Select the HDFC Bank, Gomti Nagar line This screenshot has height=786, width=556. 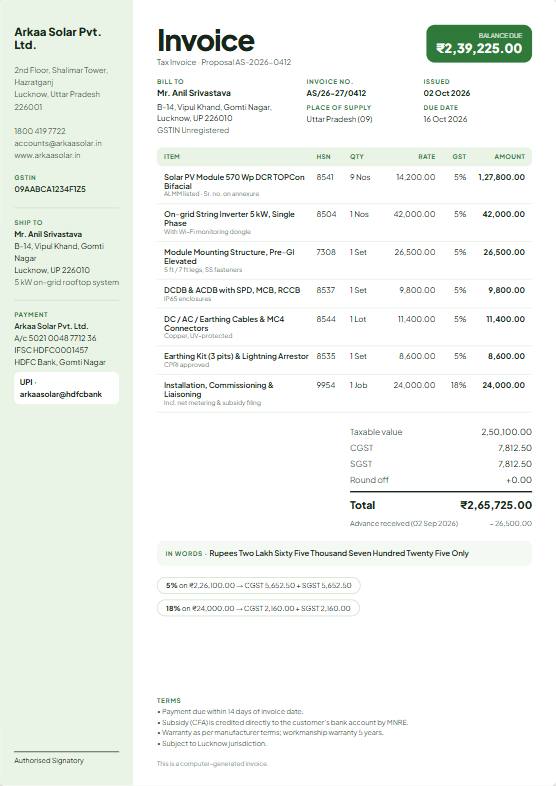tap(60, 362)
